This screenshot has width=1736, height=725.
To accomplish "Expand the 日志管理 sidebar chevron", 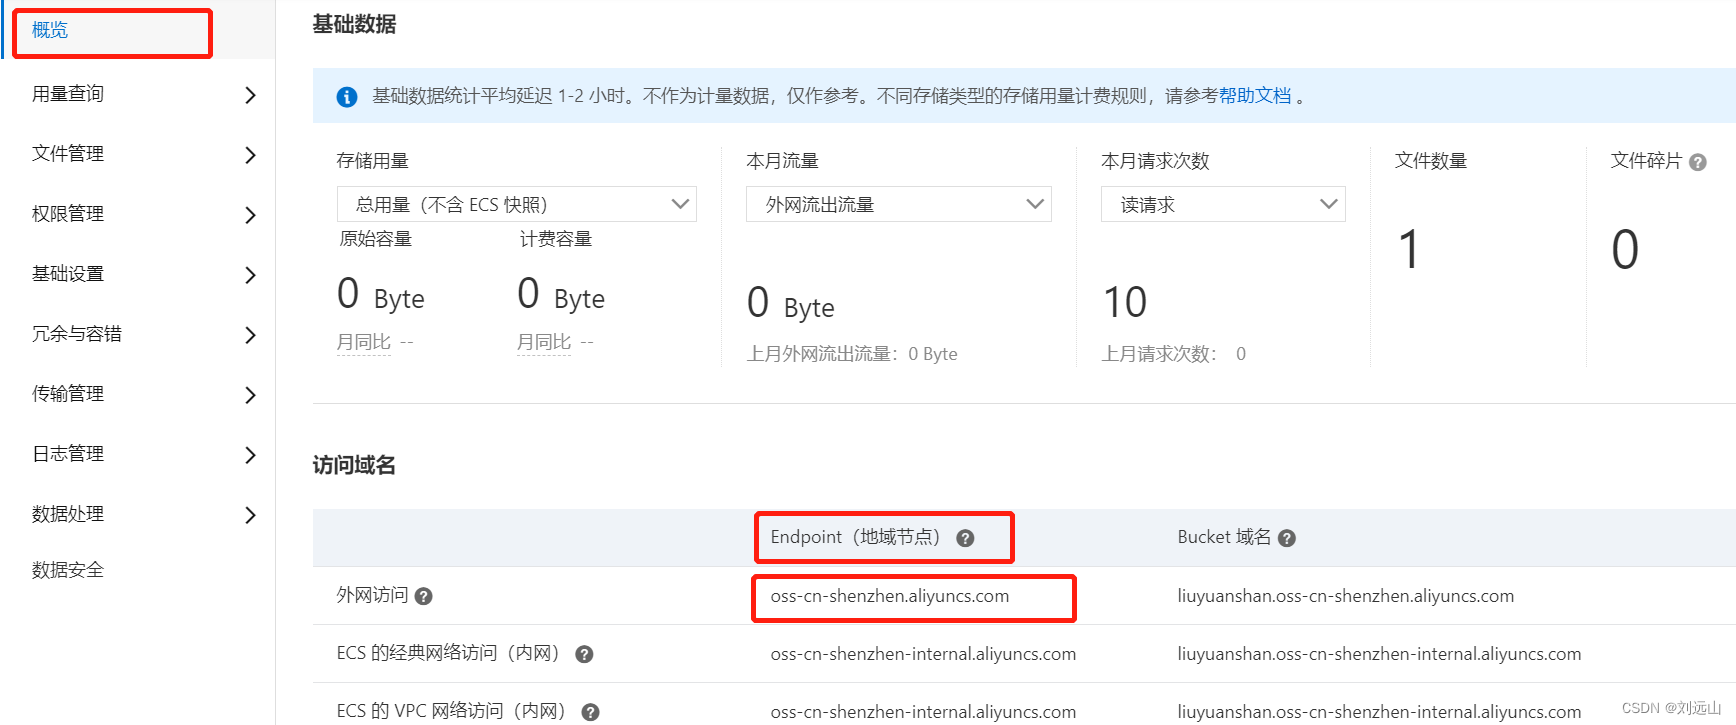I will point(250,455).
